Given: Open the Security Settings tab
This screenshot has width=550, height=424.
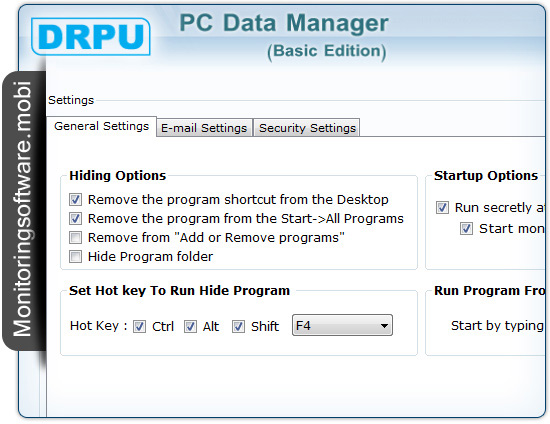Looking at the screenshot, I should click(307, 128).
